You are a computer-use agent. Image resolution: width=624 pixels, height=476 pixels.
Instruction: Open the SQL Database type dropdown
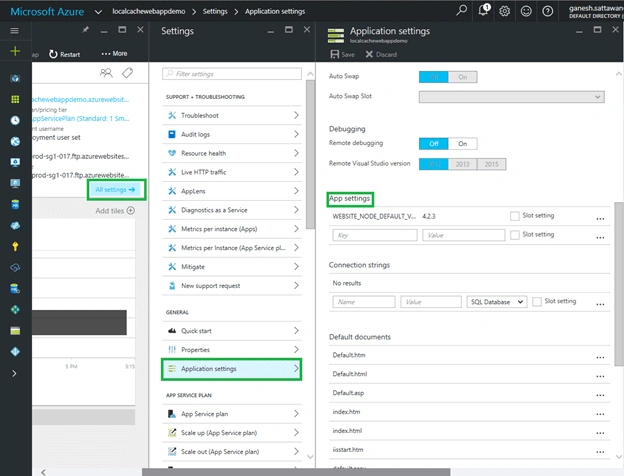tap(497, 302)
